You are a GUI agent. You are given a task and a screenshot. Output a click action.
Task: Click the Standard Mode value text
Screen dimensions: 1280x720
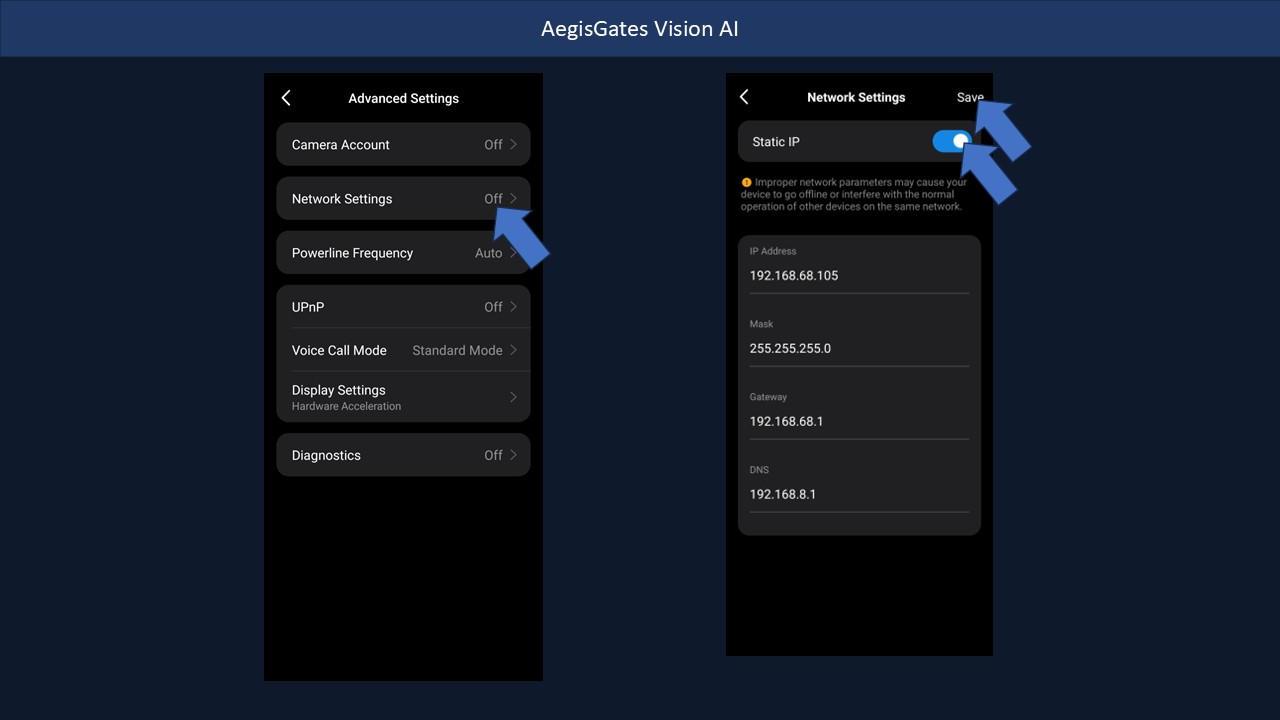click(457, 350)
